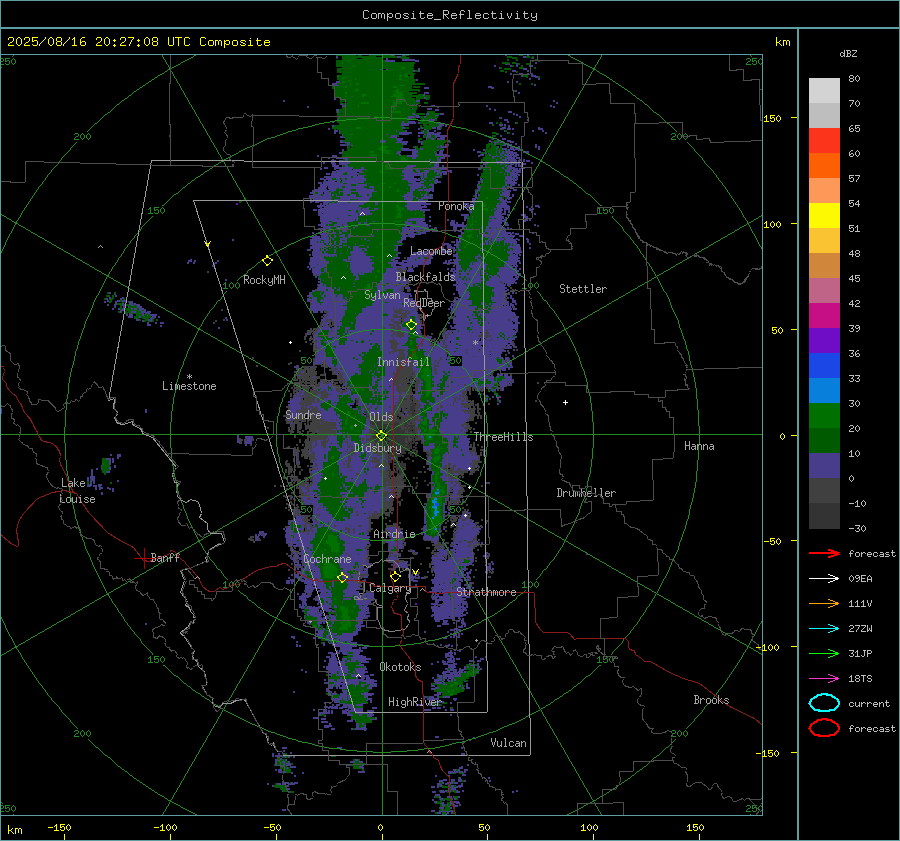Click the red cross marker at Banff
The width and height of the screenshot is (900, 841).
[x=143, y=558]
